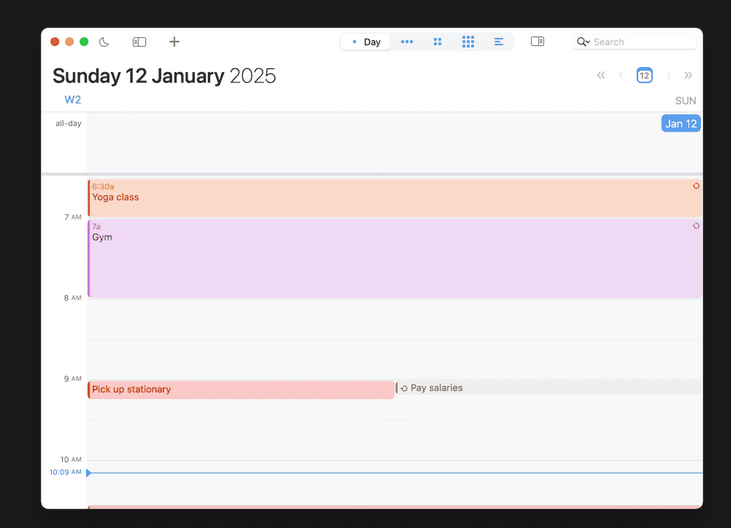Switch to year view nine-dot grid
This screenshot has height=528, width=731.
(468, 42)
